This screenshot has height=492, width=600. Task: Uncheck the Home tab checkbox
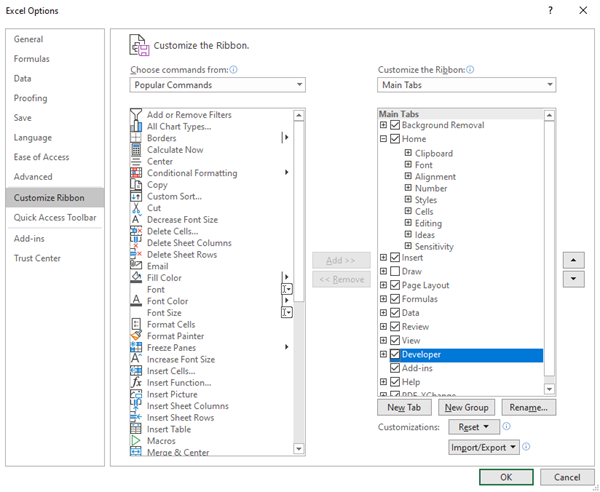(x=395, y=139)
